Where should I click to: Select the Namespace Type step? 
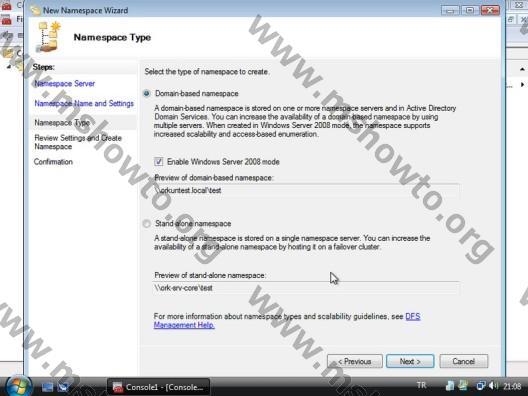(62, 123)
